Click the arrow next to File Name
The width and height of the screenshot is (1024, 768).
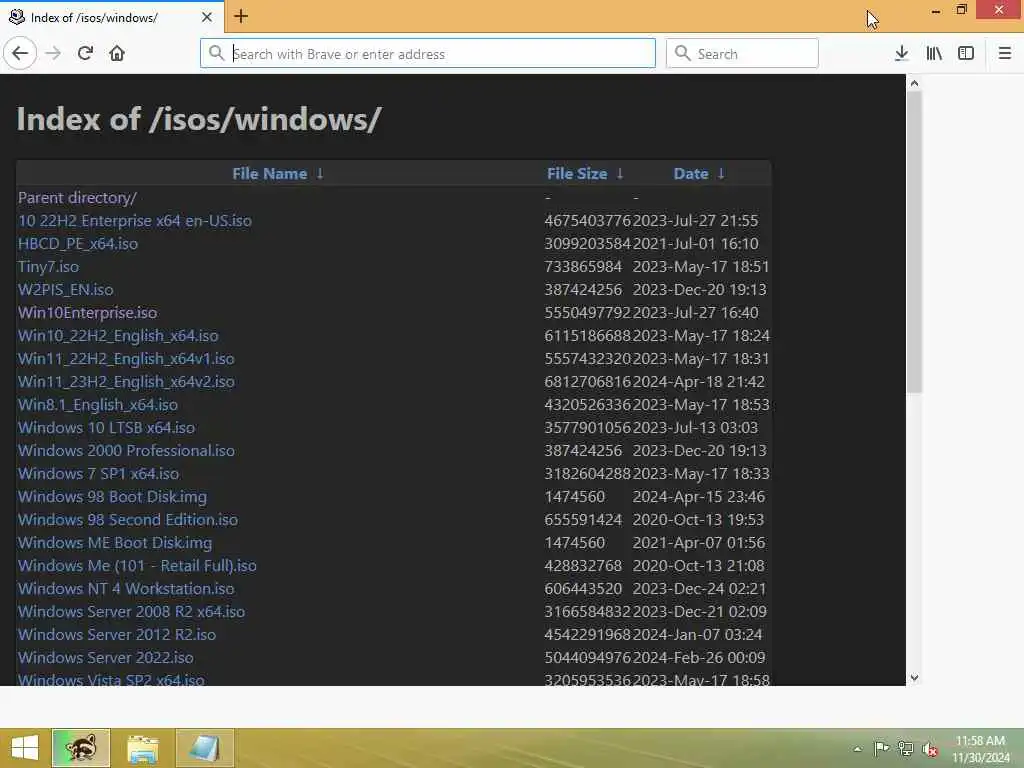[x=320, y=174]
